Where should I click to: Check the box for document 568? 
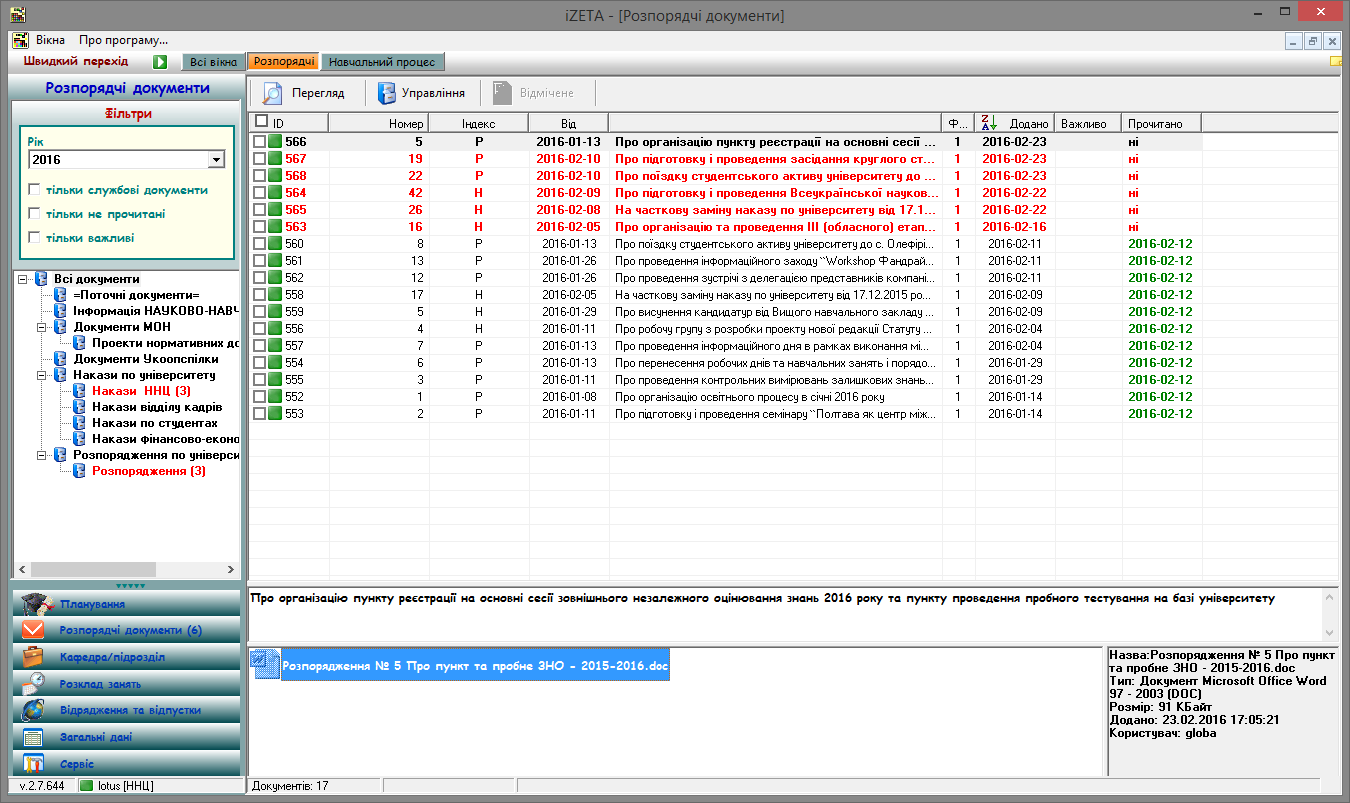tap(260, 176)
